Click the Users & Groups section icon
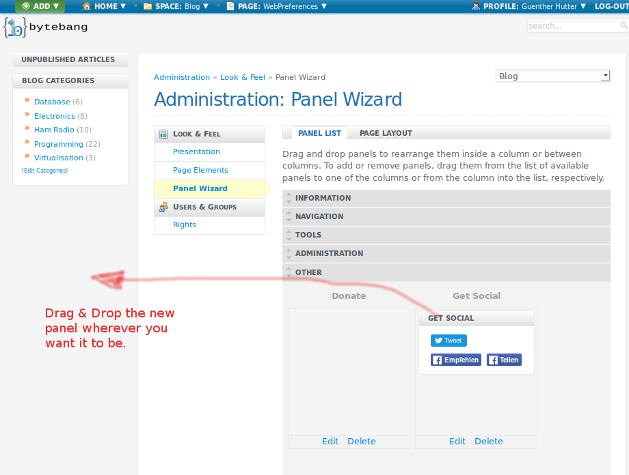The height and width of the screenshot is (475, 629). pyautogui.click(x=163, y=207)
